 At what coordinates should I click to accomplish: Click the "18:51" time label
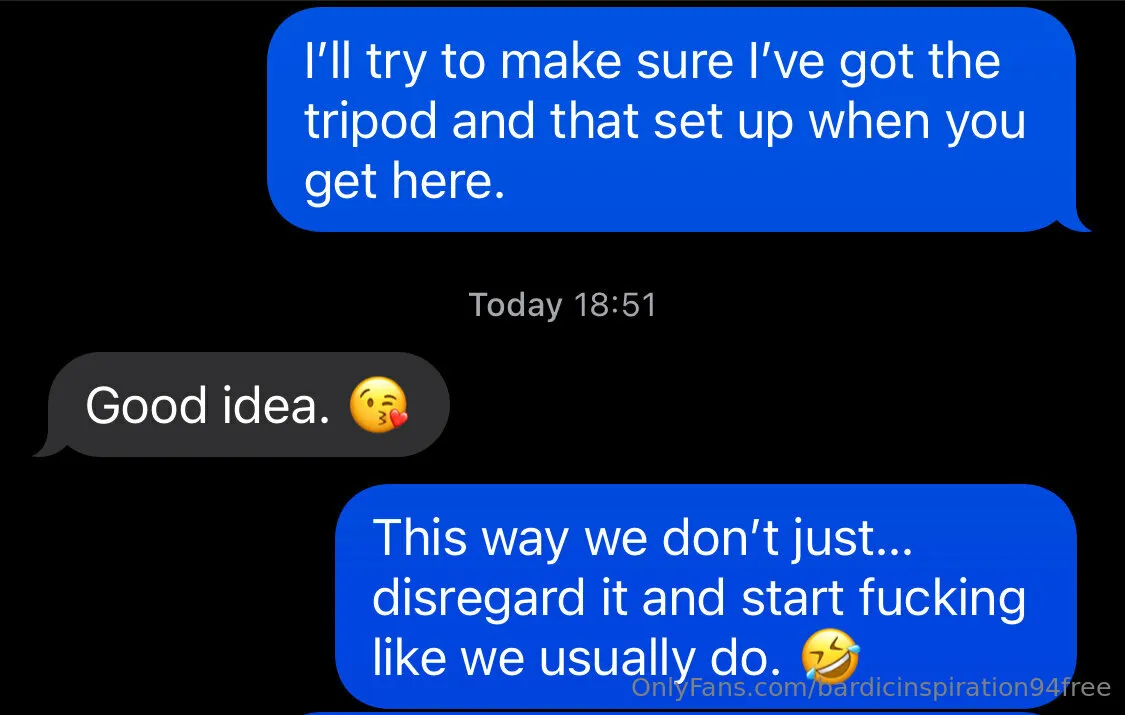tap(615, 305)
